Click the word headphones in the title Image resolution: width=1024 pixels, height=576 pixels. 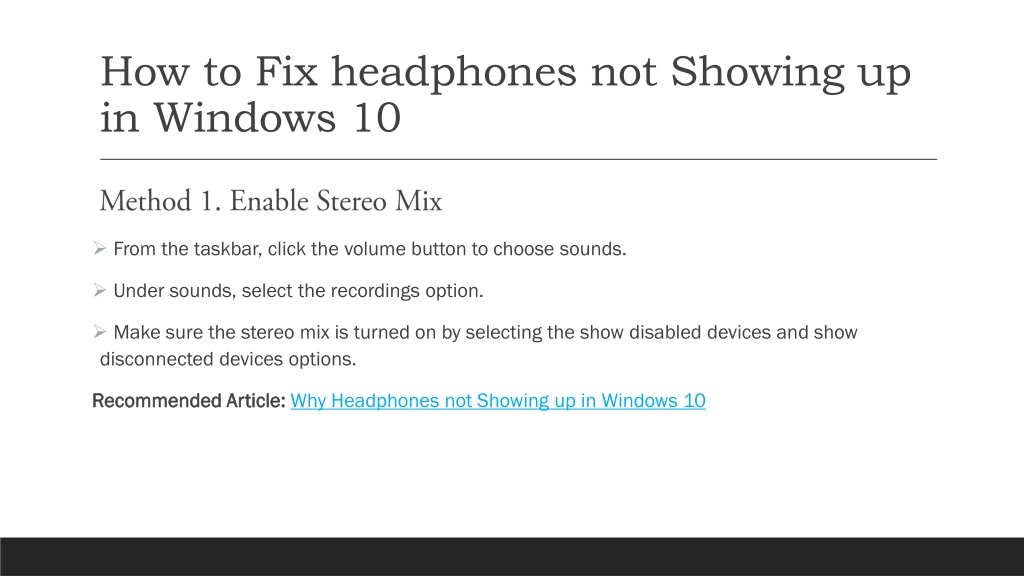click(x=454, y=72)
